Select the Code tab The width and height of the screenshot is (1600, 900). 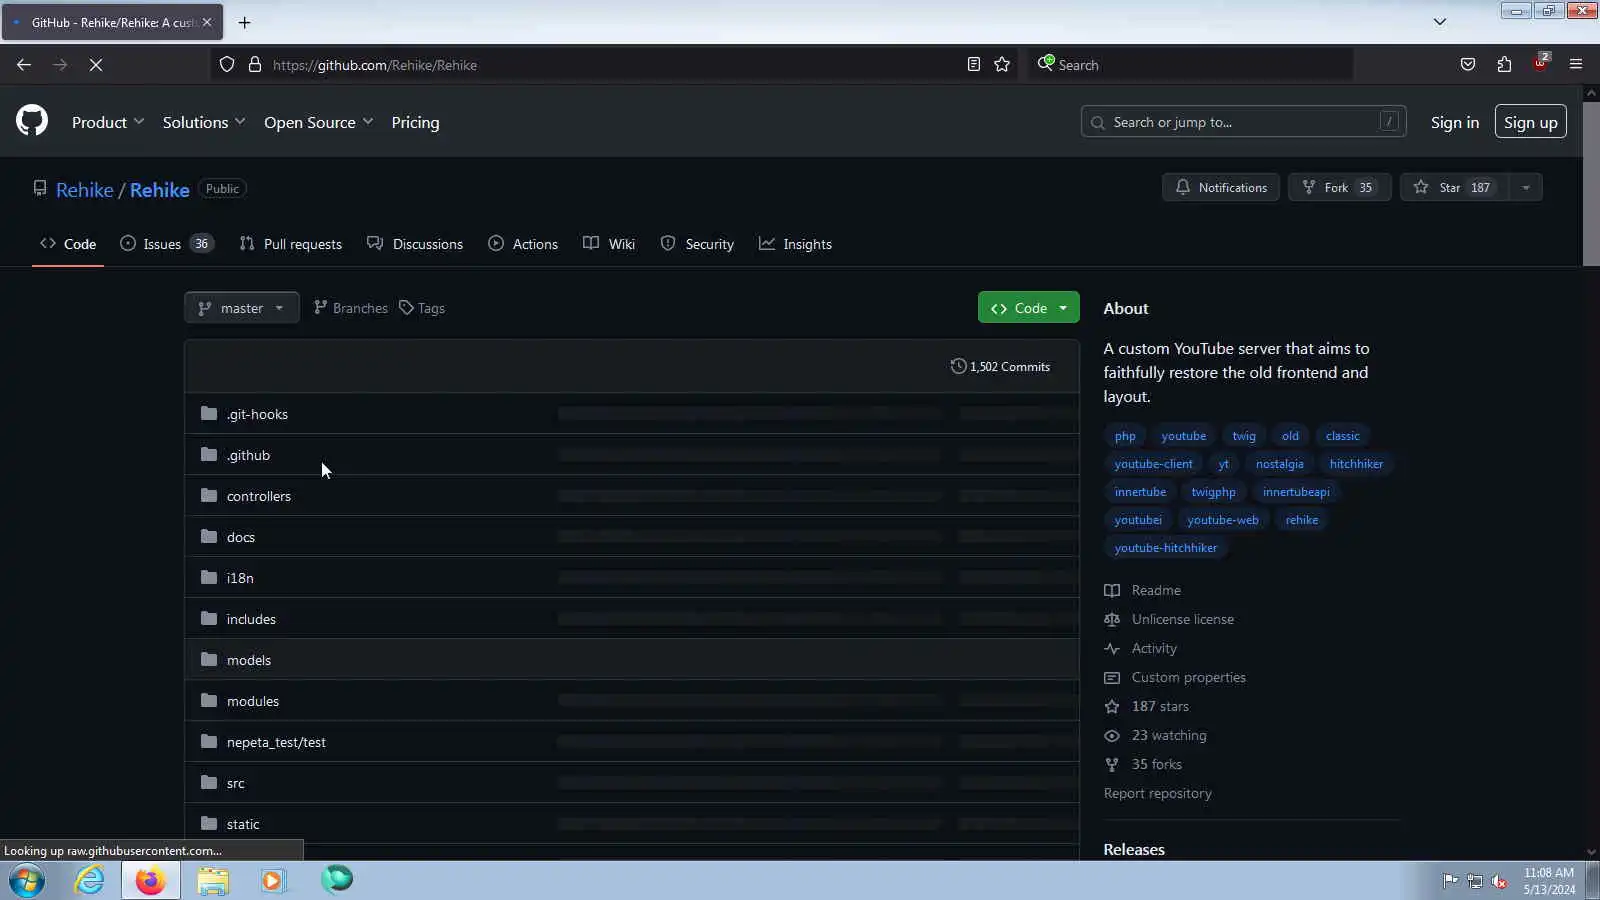click(68, 244)
